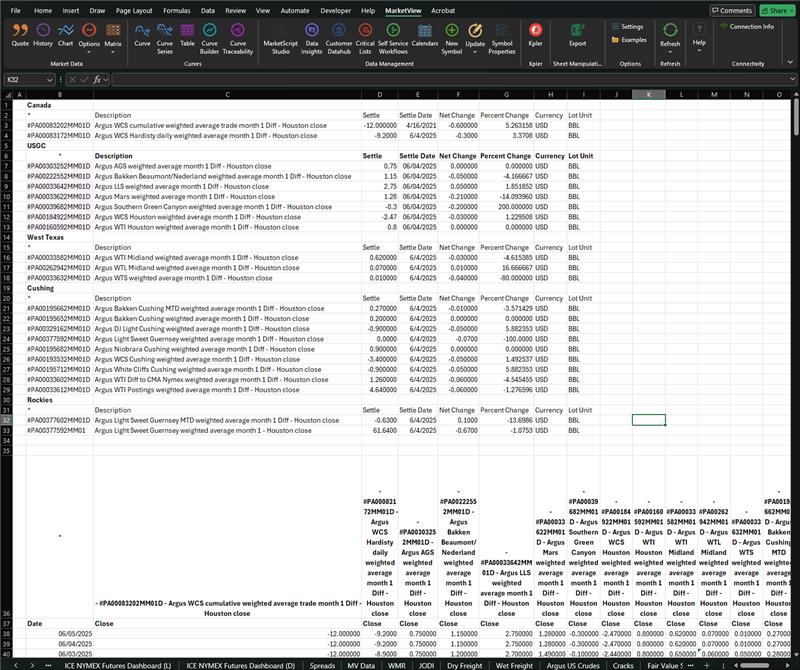
Task: Switch to the Page Layout tab
Action: pyautogui.click(x=134, y=10)
